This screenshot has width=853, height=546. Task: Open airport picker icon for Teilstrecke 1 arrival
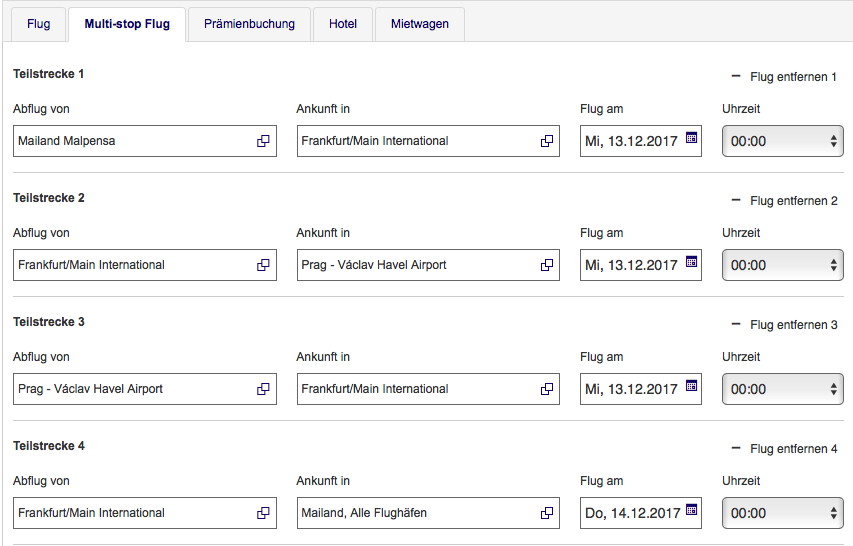click(547, 141)
